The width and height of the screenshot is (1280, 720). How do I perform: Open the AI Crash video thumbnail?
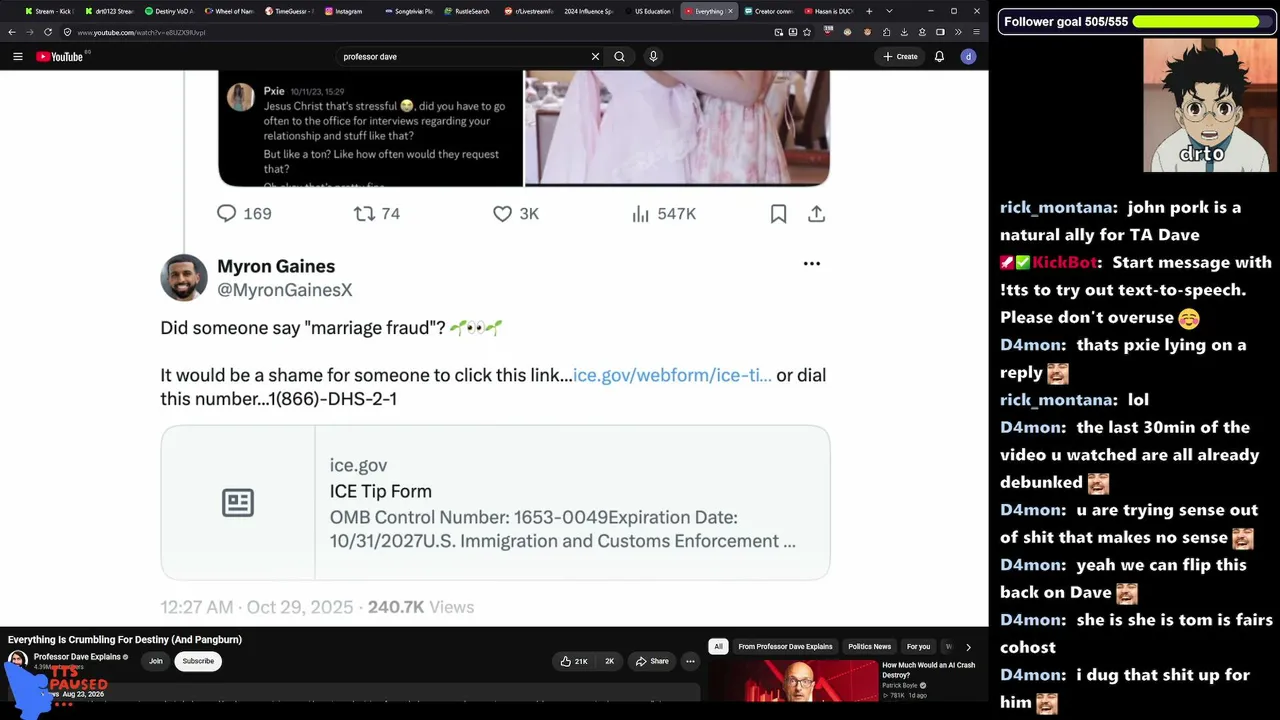click(793, 682)
